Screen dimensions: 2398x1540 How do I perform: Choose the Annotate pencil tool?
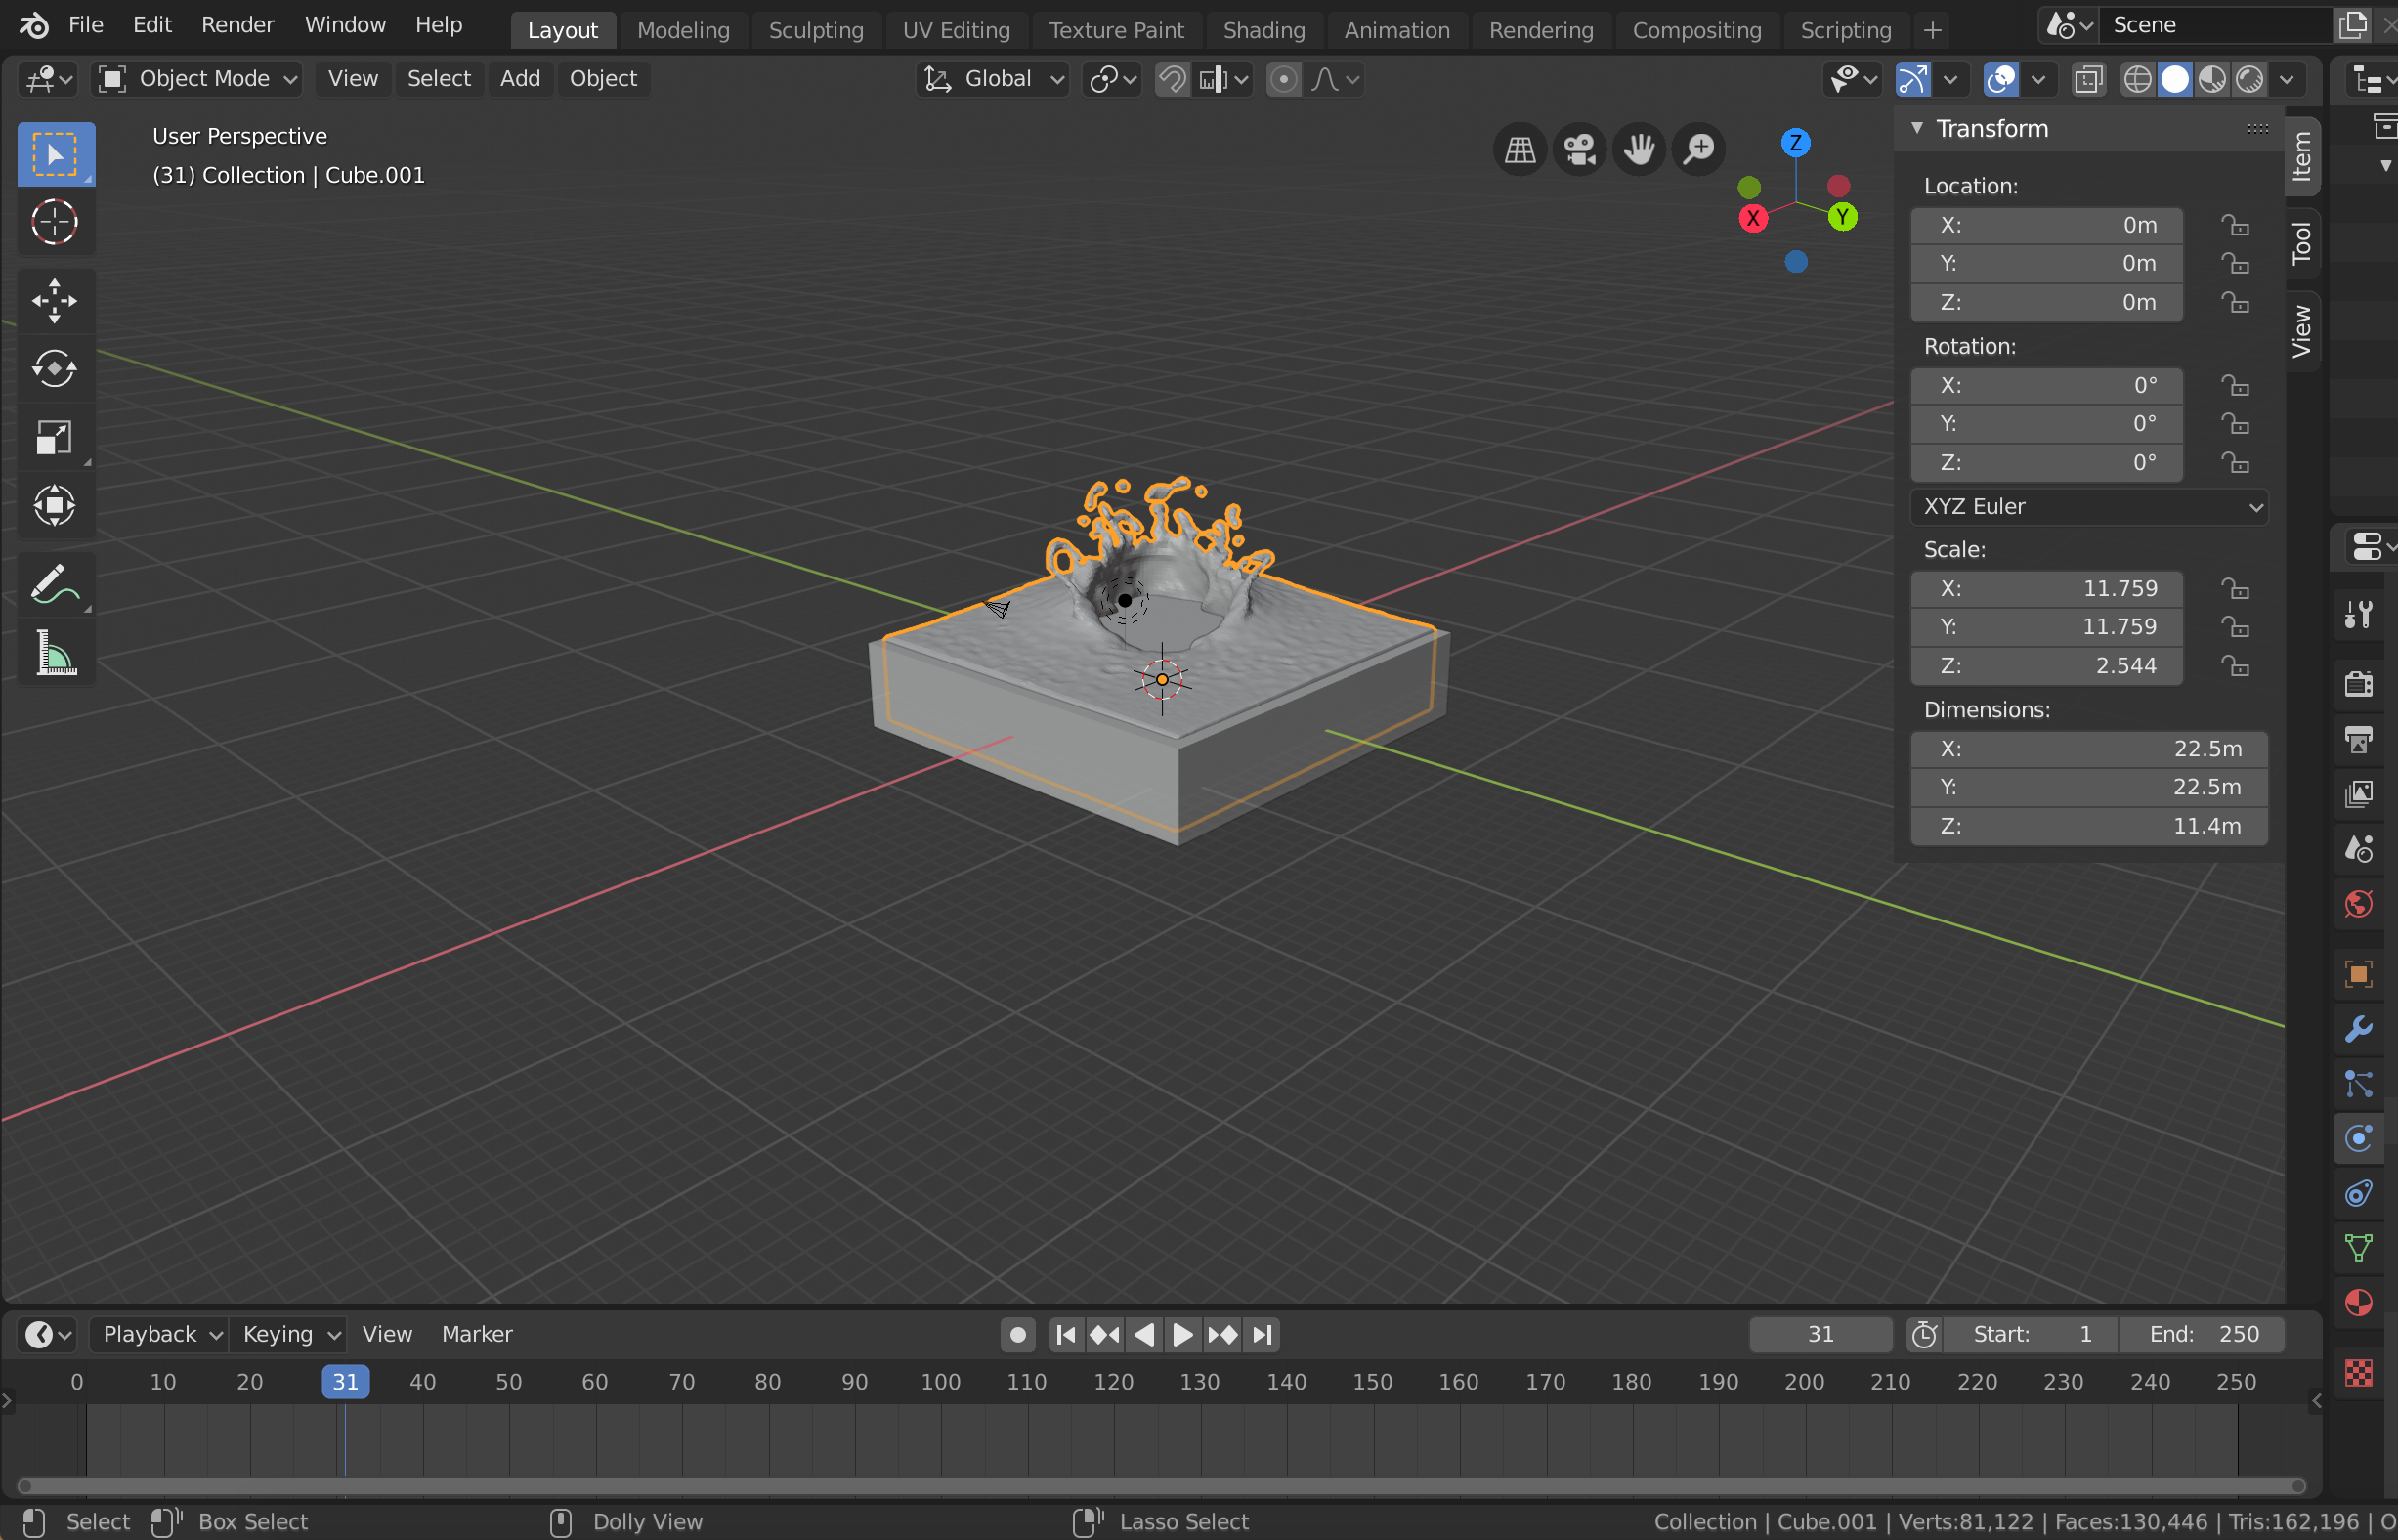pyautogui.click(x=56, y=585)
